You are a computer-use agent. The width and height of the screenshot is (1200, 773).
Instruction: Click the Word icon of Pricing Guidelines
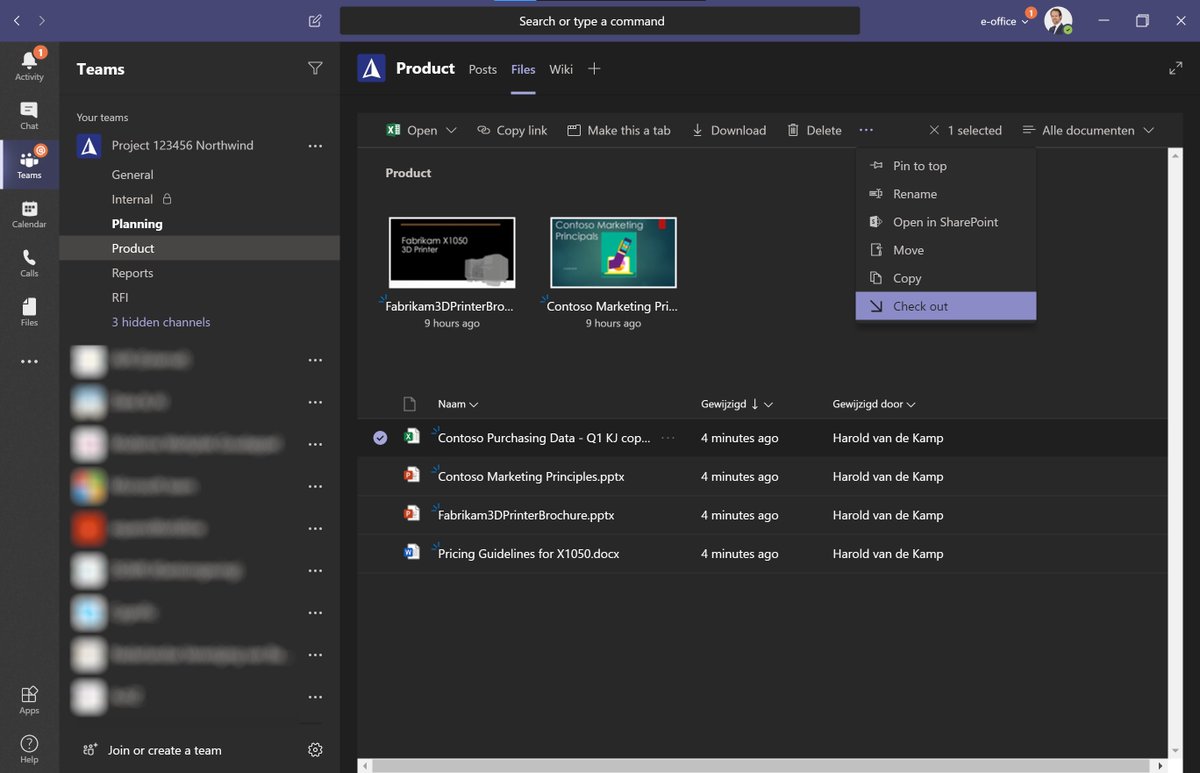(x=411, y=552)
